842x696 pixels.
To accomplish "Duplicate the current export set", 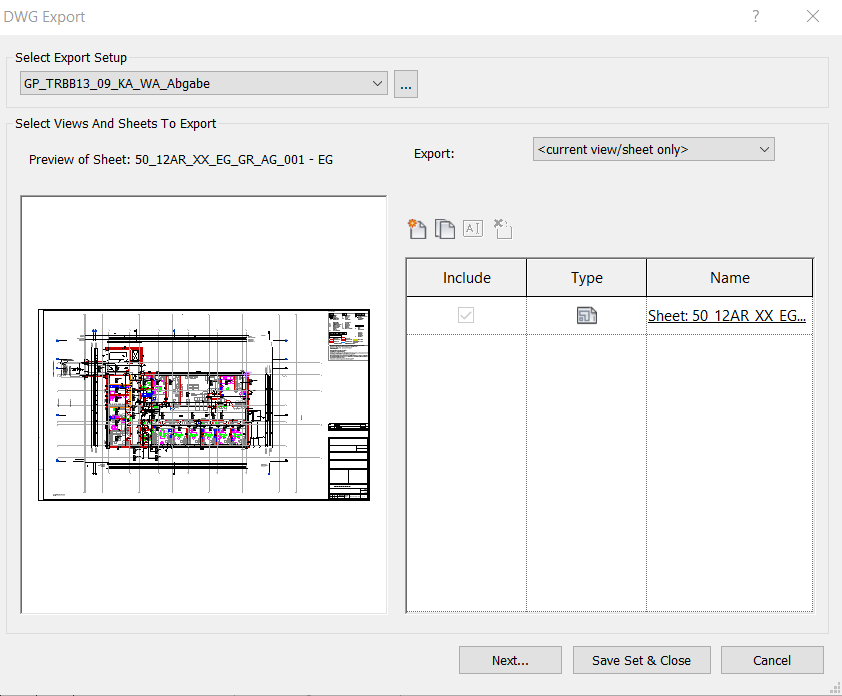I will (x=445, y=229).
